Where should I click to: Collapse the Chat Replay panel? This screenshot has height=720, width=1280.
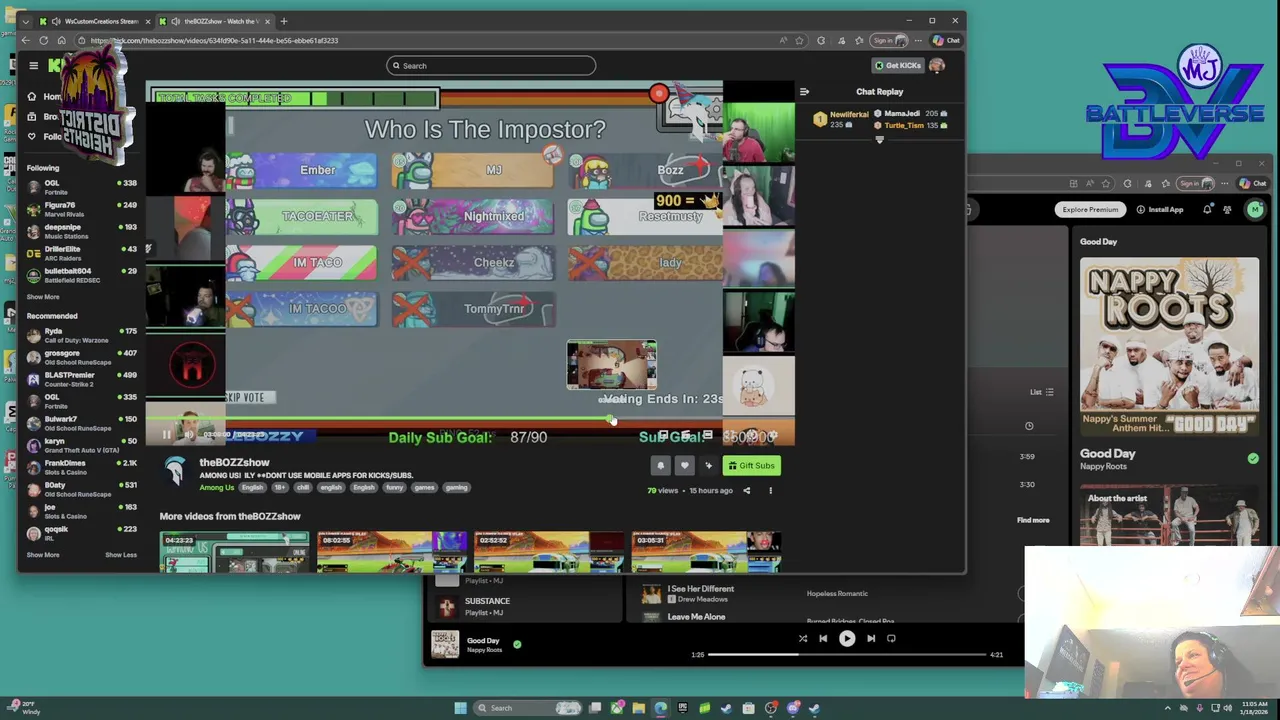tap(804, 91)
